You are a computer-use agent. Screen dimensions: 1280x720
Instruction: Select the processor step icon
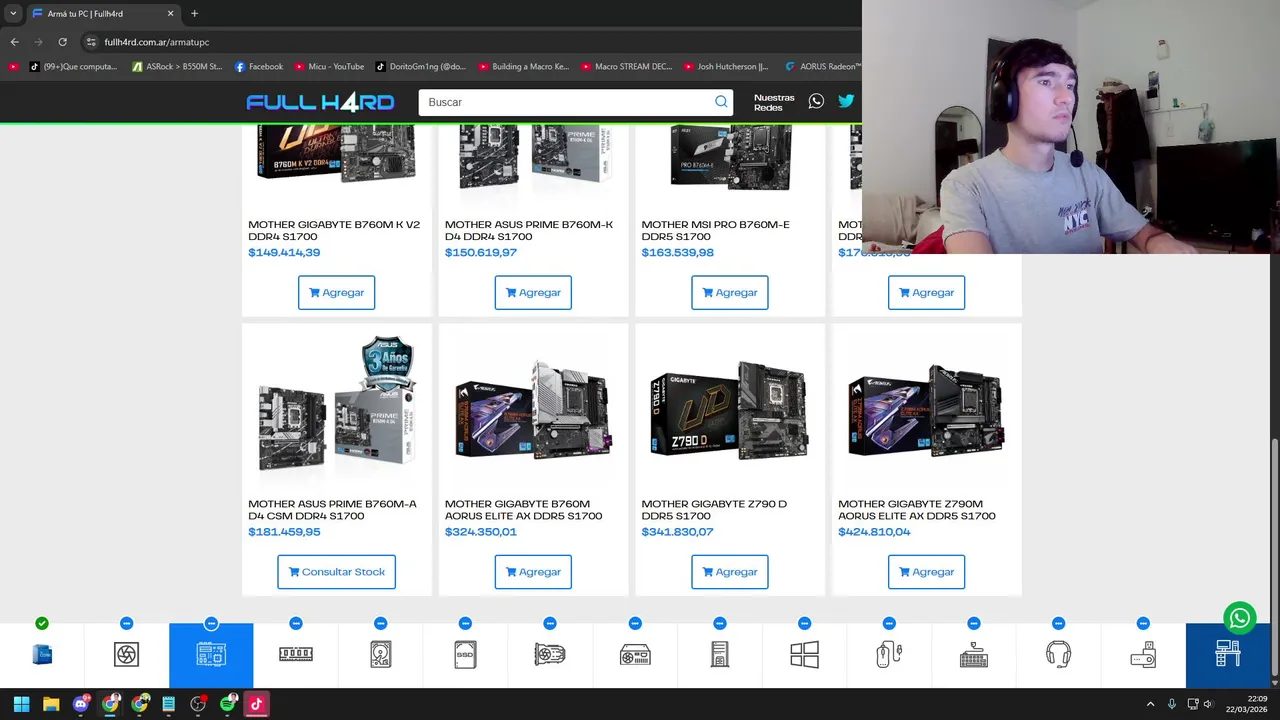42,655
